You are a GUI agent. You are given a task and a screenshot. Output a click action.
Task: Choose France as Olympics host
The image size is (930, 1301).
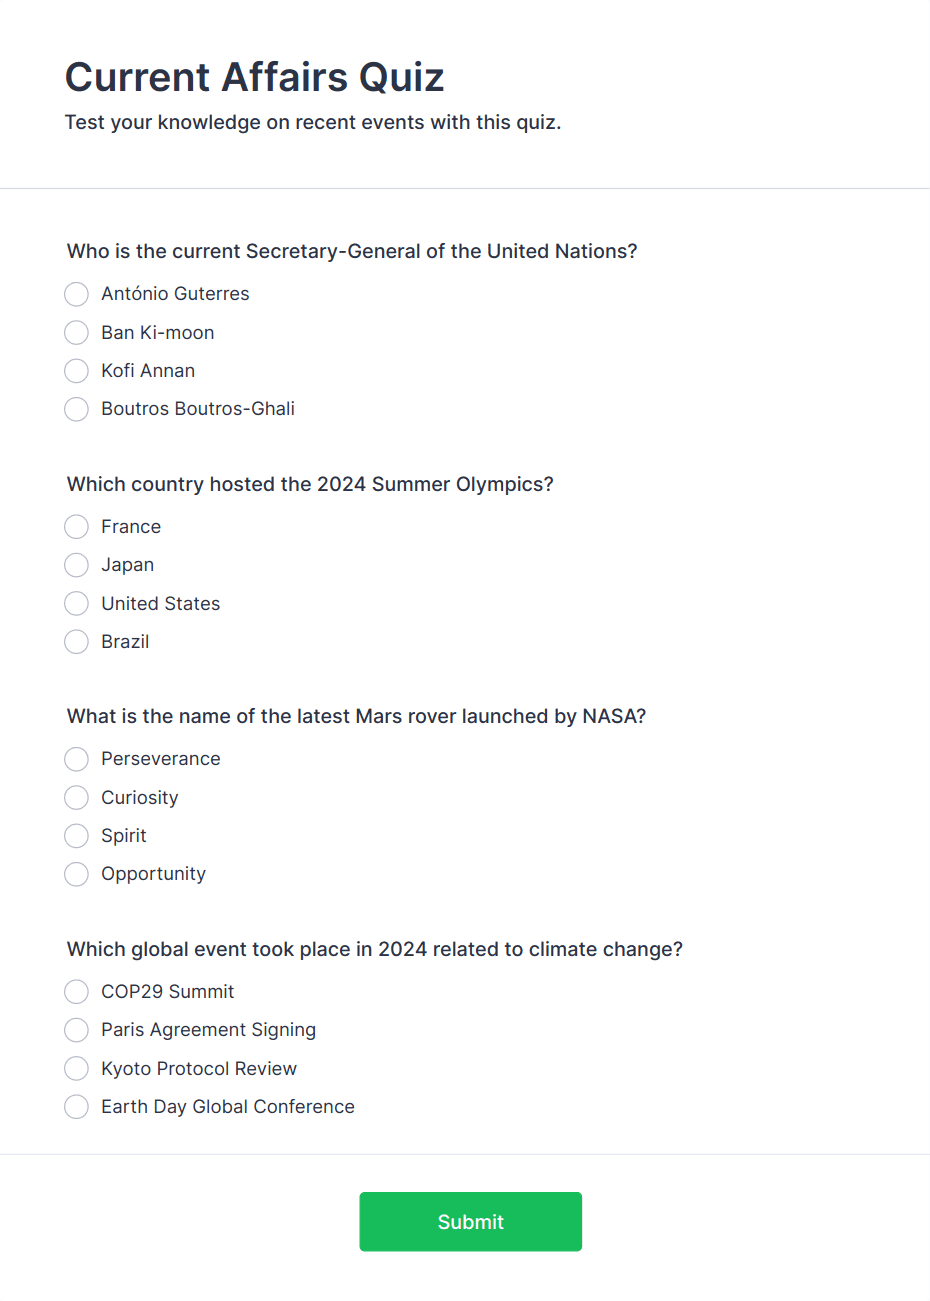click(77, 527)
